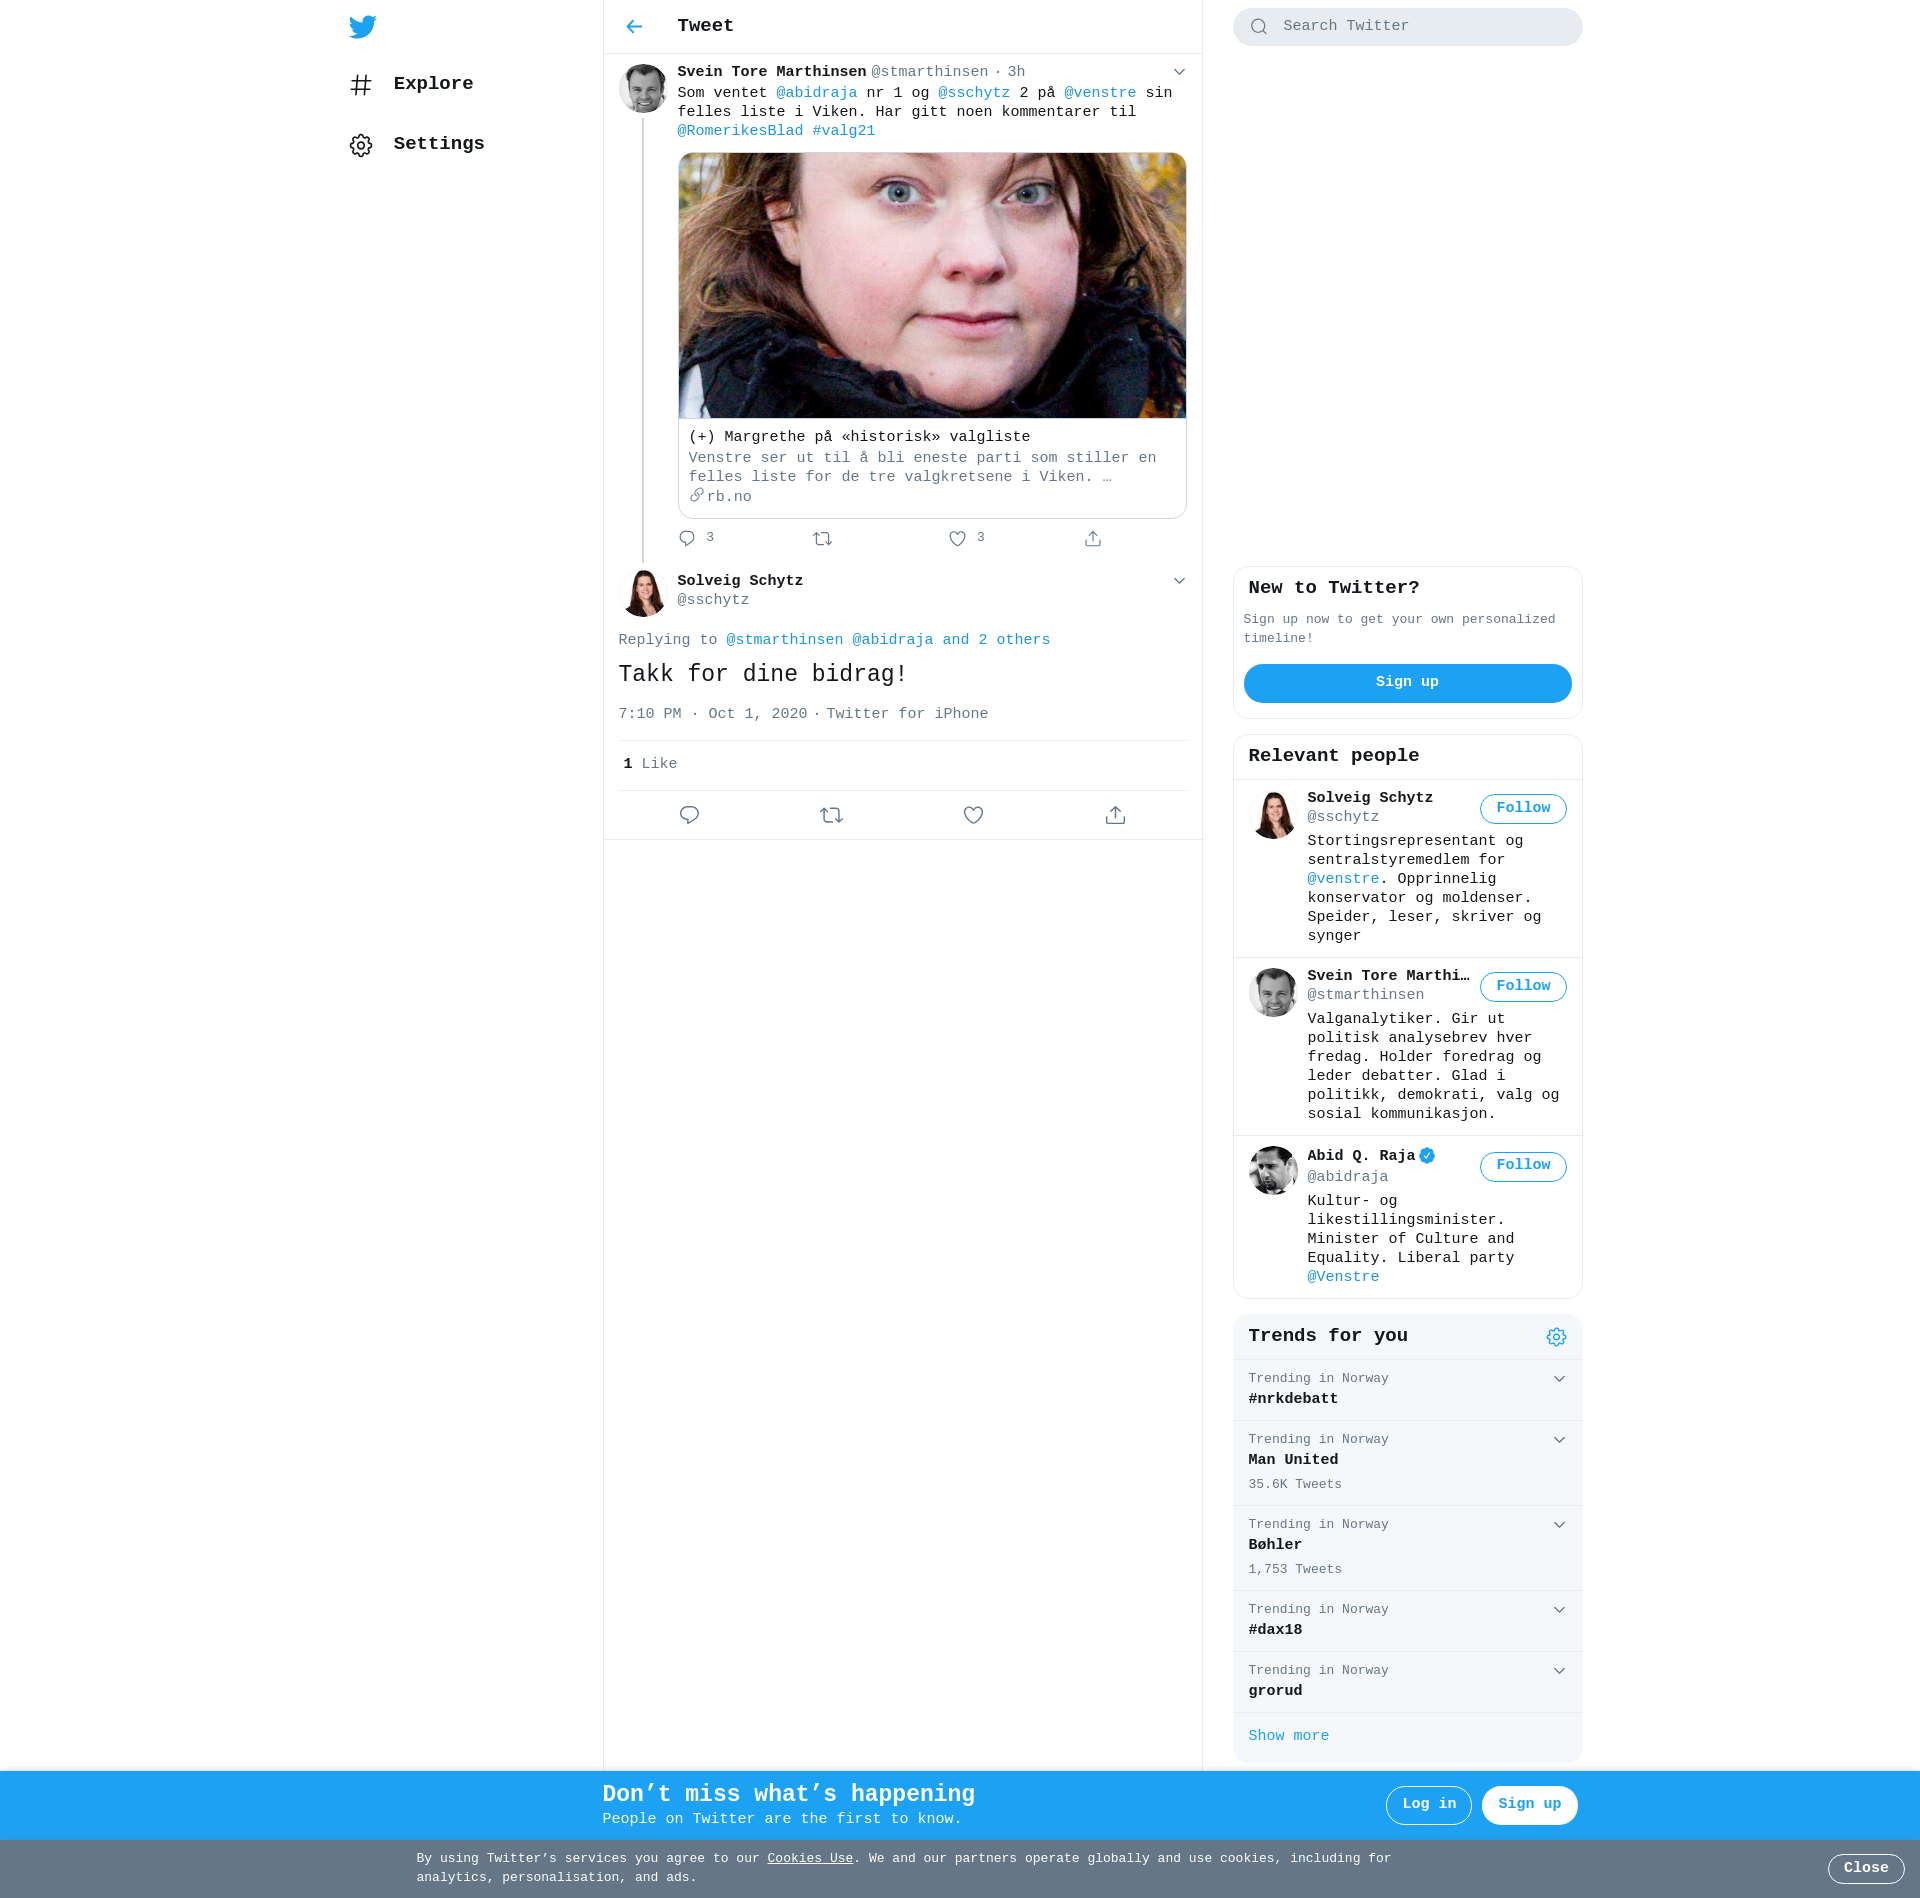Open Svein Tore Marthinsen's avatar in tweet
1920x1898 pixels.
(643, 89)
